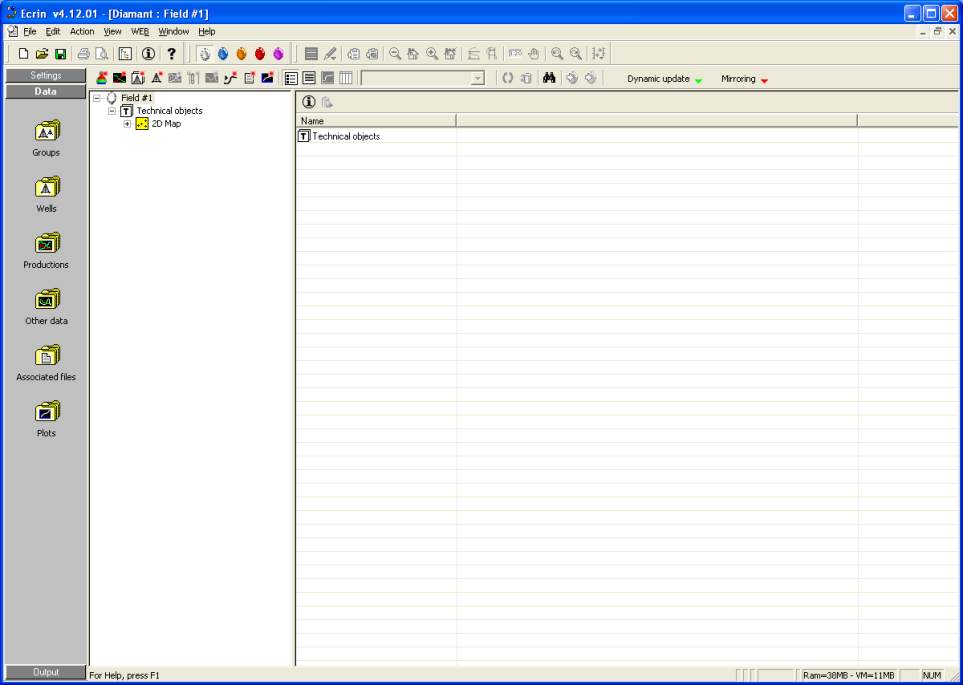Viewport: 963px width, 685px height.
Task: Open the Wells data folder icon
Action: 46,187
